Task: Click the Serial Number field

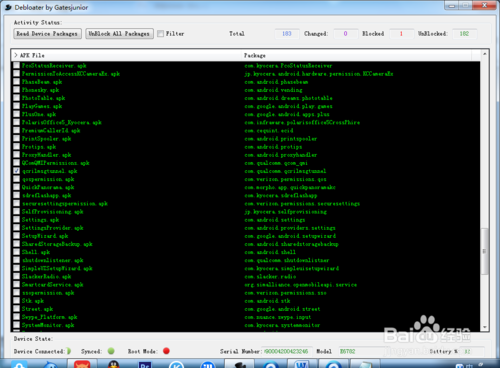Action: [x=287, y=351]
